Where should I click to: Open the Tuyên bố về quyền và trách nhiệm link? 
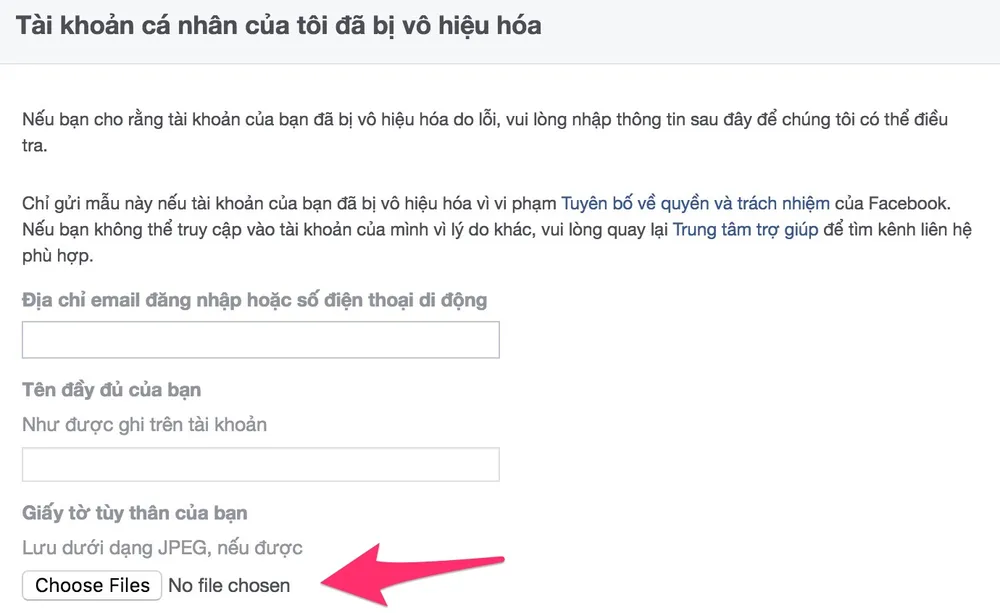click(x=695, y=203)
